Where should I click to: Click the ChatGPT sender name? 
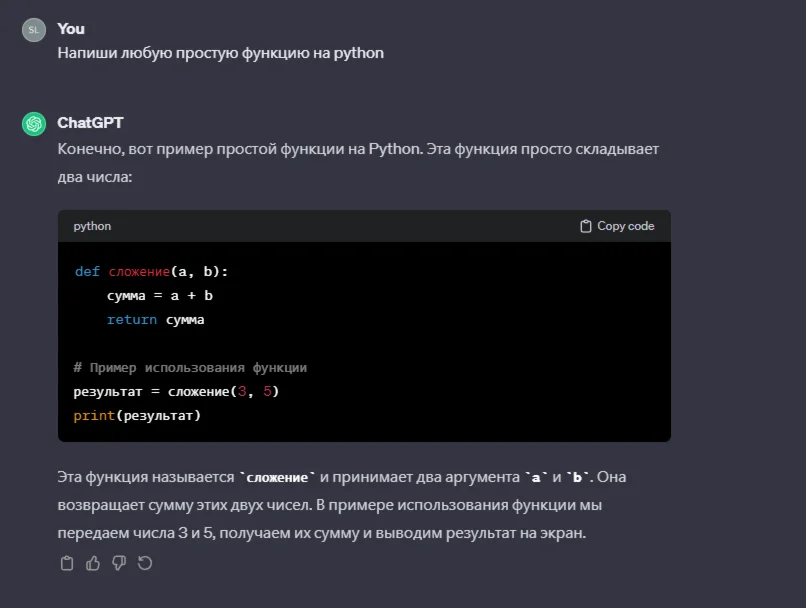[x=90, y=122]
